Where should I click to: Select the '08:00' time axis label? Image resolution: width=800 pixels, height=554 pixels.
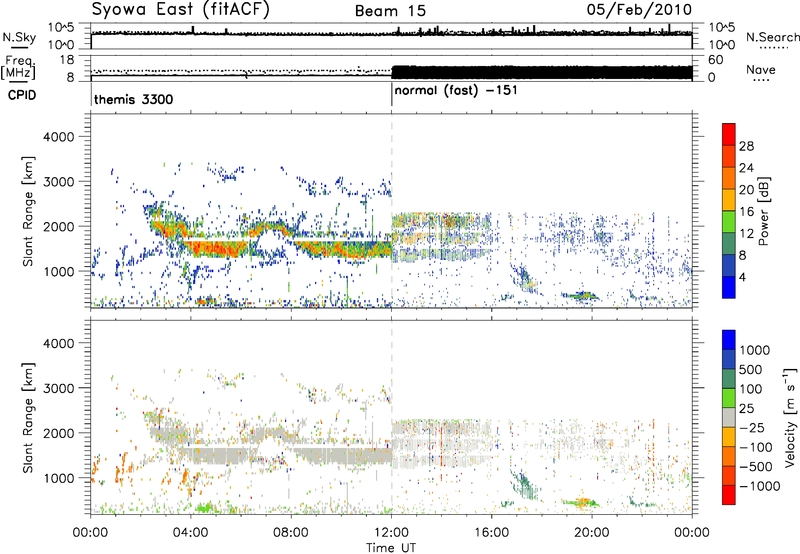[291, 533]
